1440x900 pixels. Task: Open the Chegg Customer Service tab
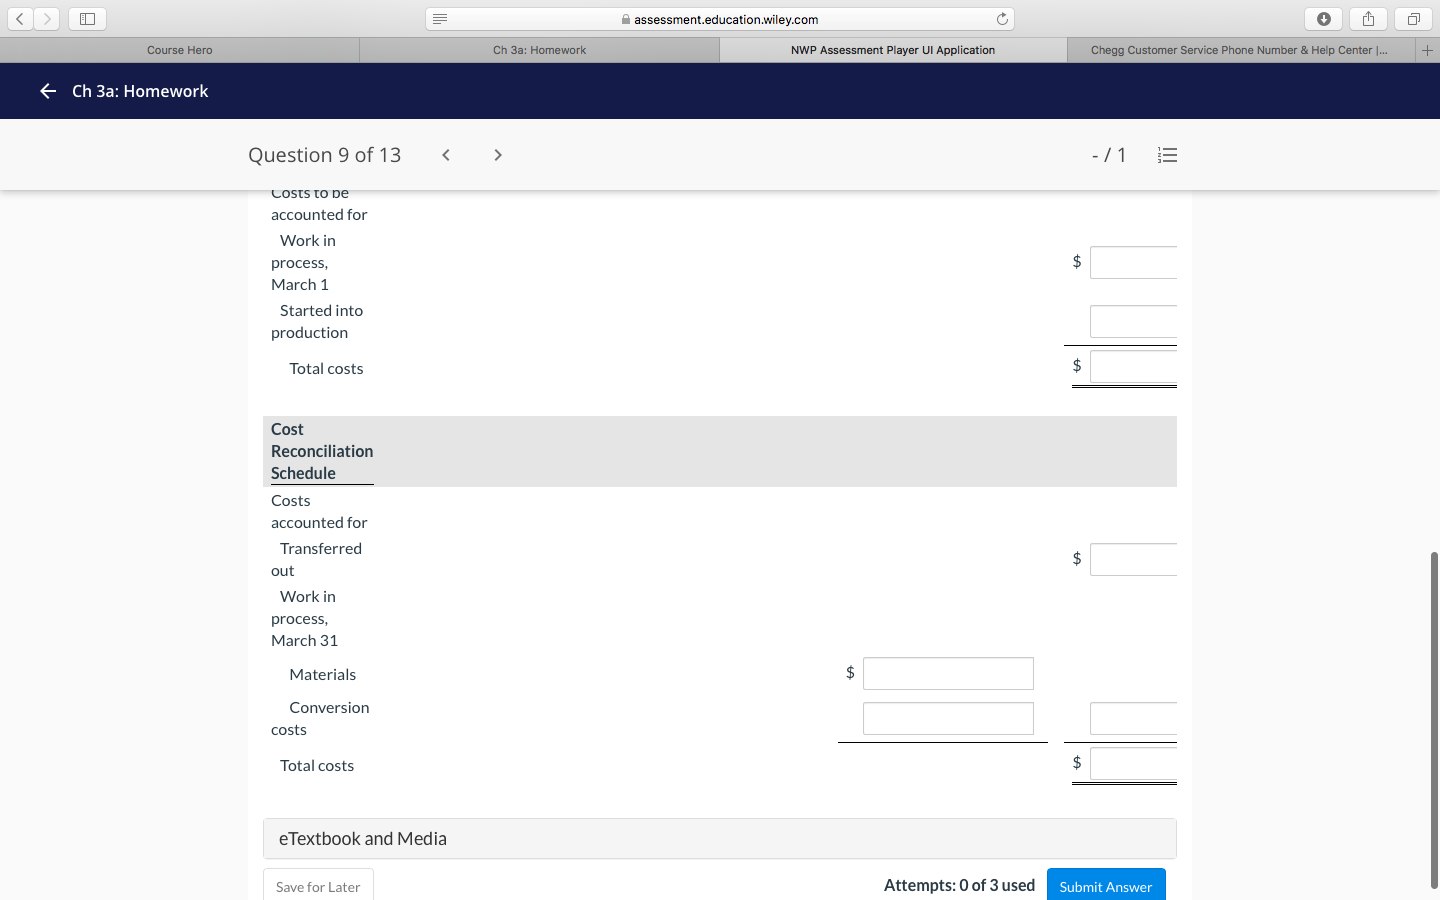click(x=1240, y=49)
